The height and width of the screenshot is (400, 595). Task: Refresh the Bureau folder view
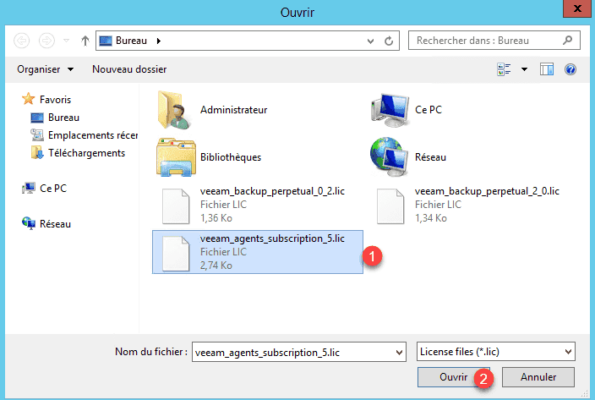[389, 41]
